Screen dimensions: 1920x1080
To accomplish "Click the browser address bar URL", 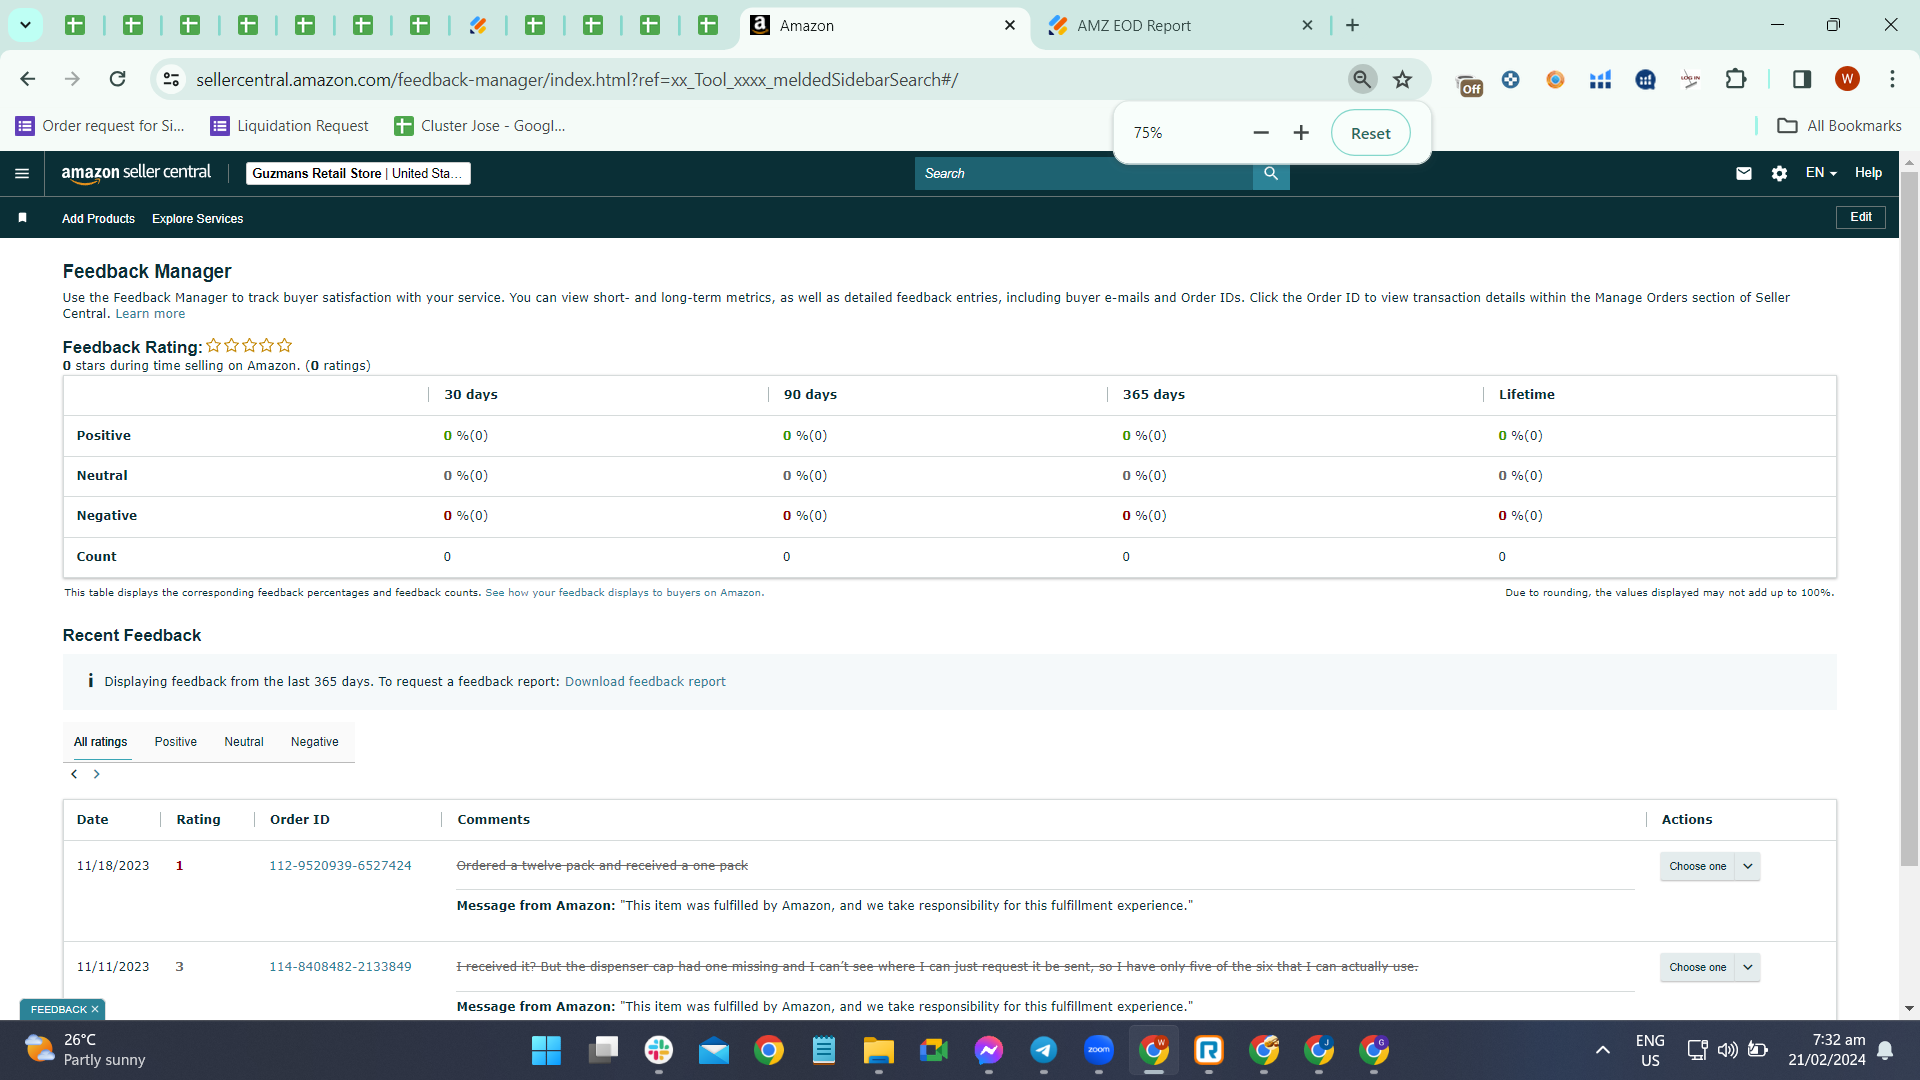I will click(577, 79).
